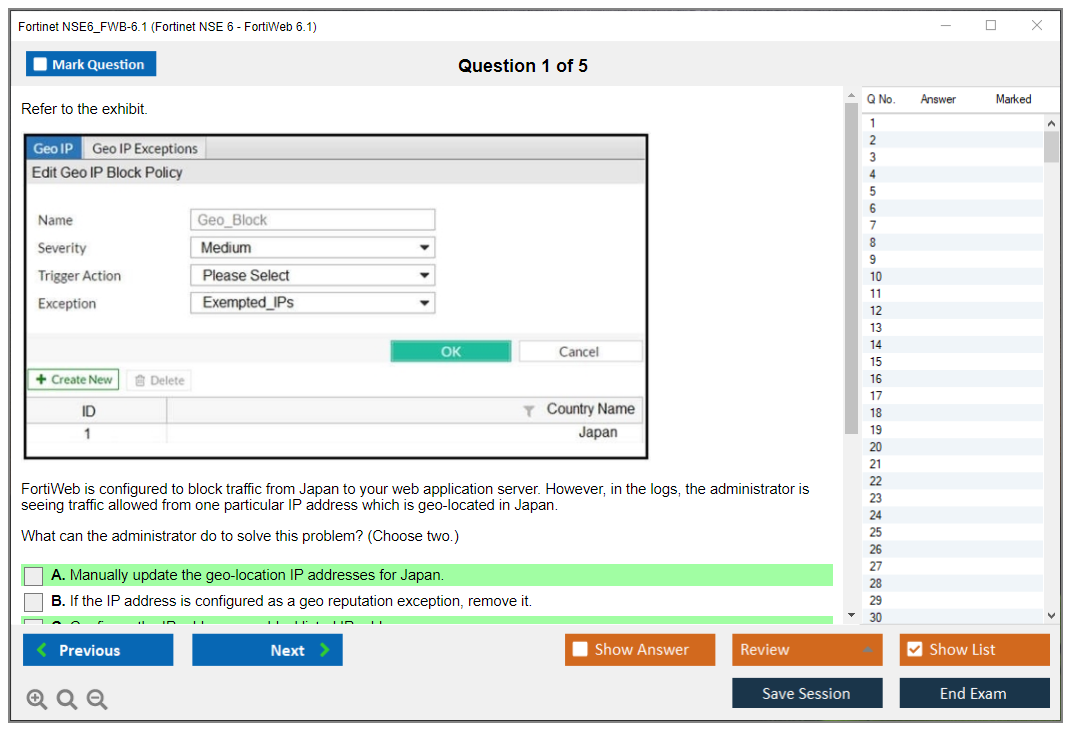Click the zoom out magnifier icon
This screenshot has width=1075, height=735.
click(x=97, y=700)
